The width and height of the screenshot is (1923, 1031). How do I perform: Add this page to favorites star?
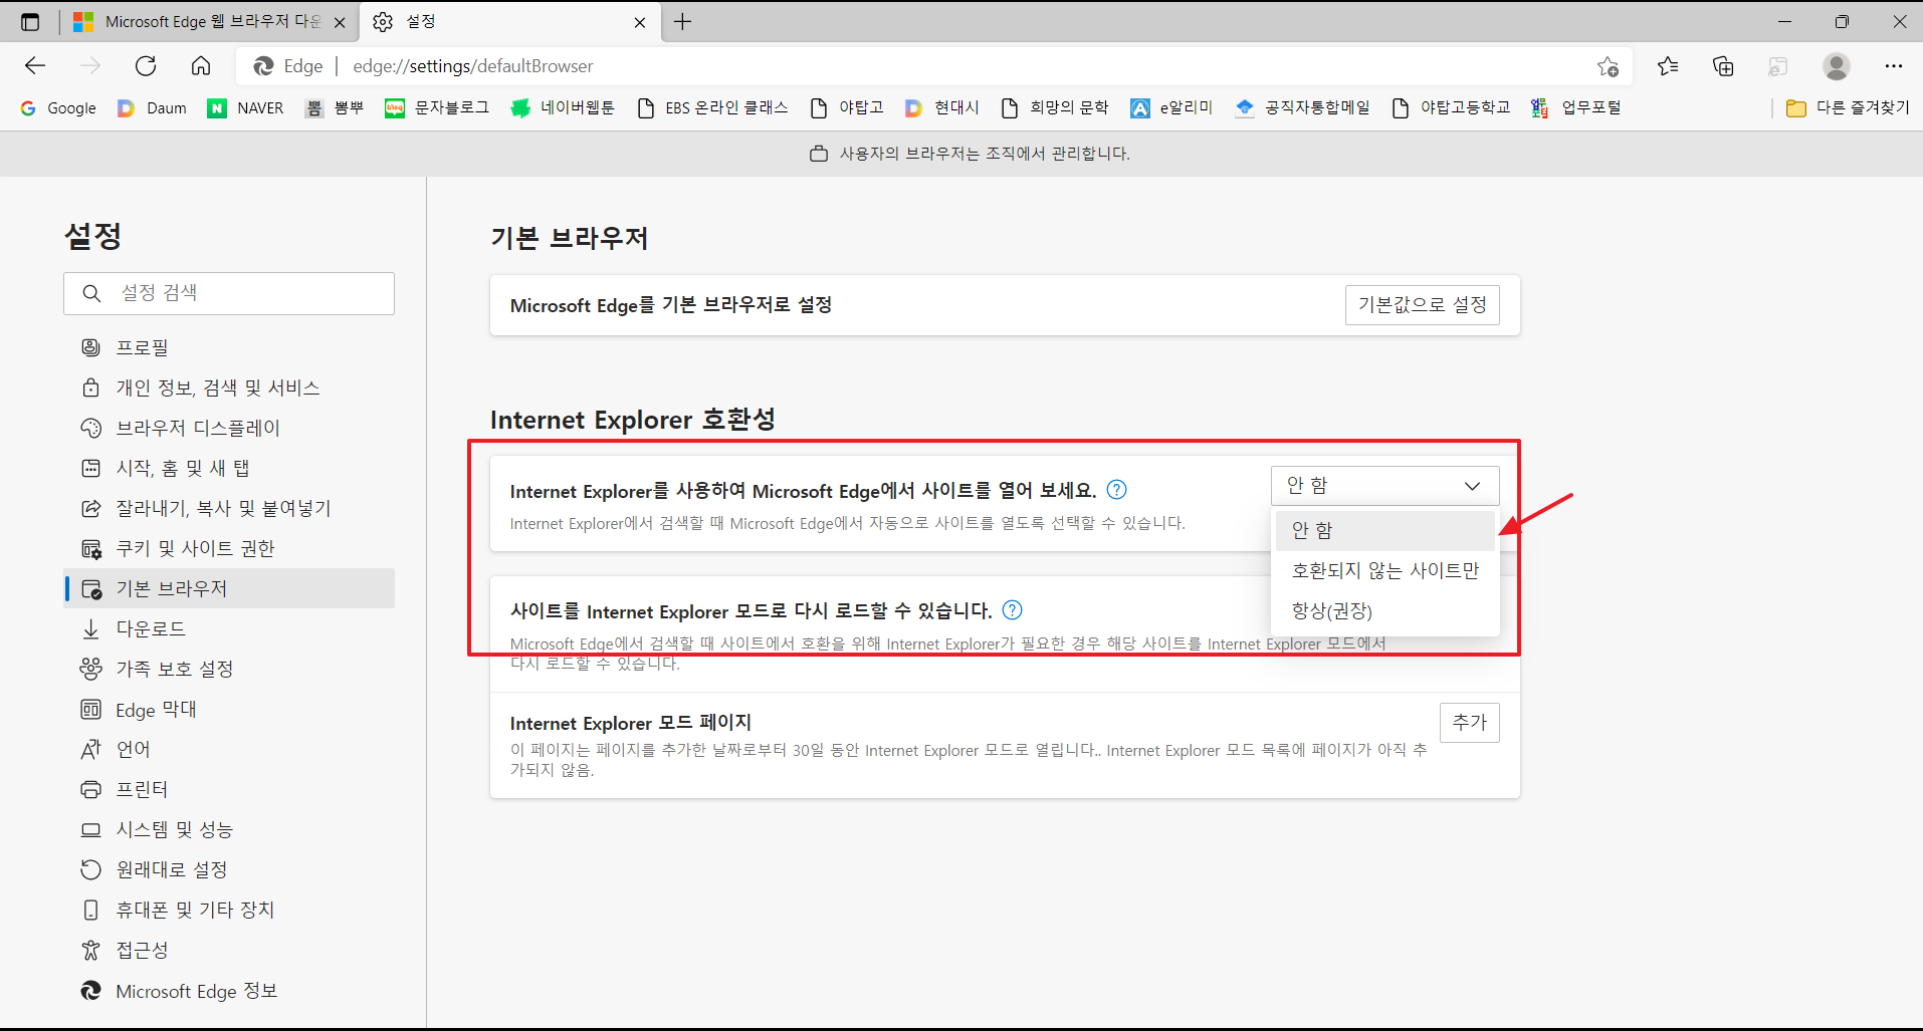tap(1608, 66)
